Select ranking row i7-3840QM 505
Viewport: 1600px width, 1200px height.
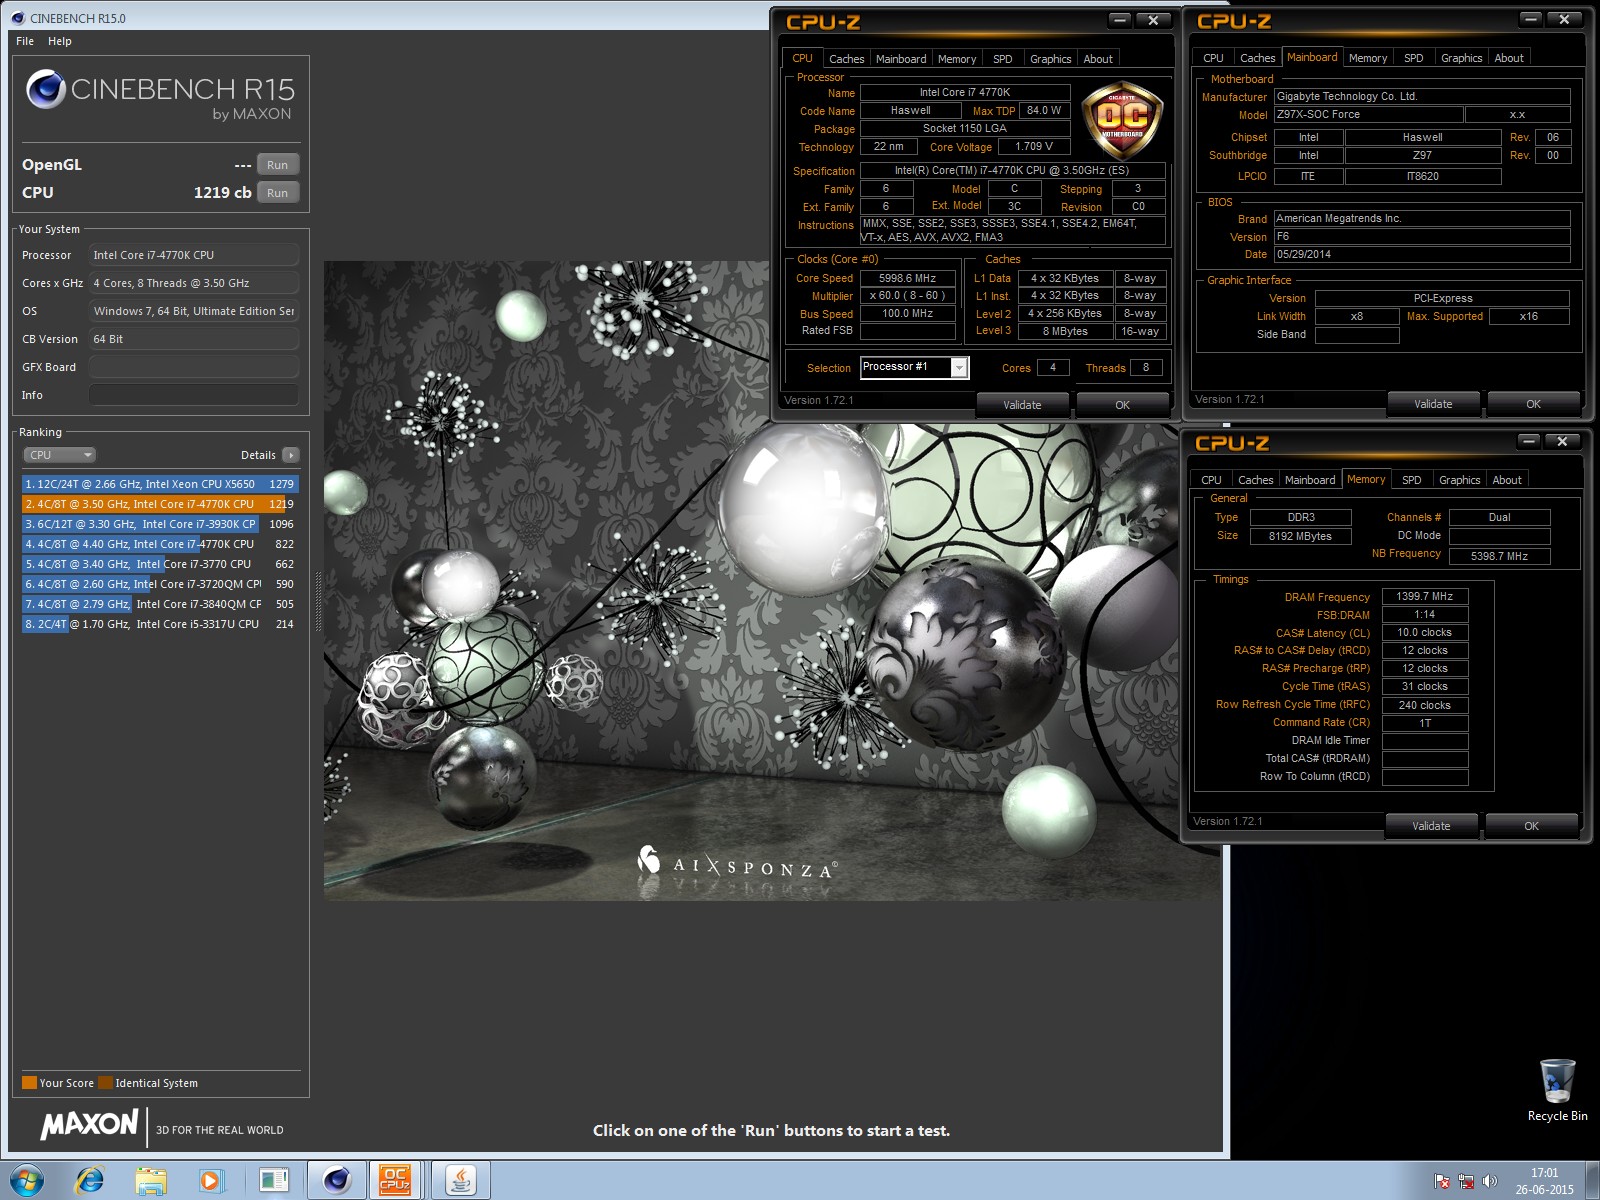pyautogui.click(x=160, y=604)
